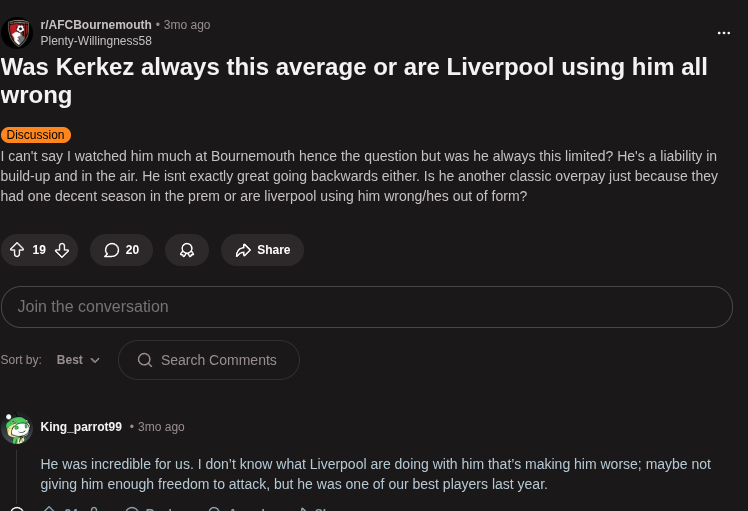This screenshot has width=748, height=511.
Task: Focus the Search Comments box
Action: coord(218,360)
